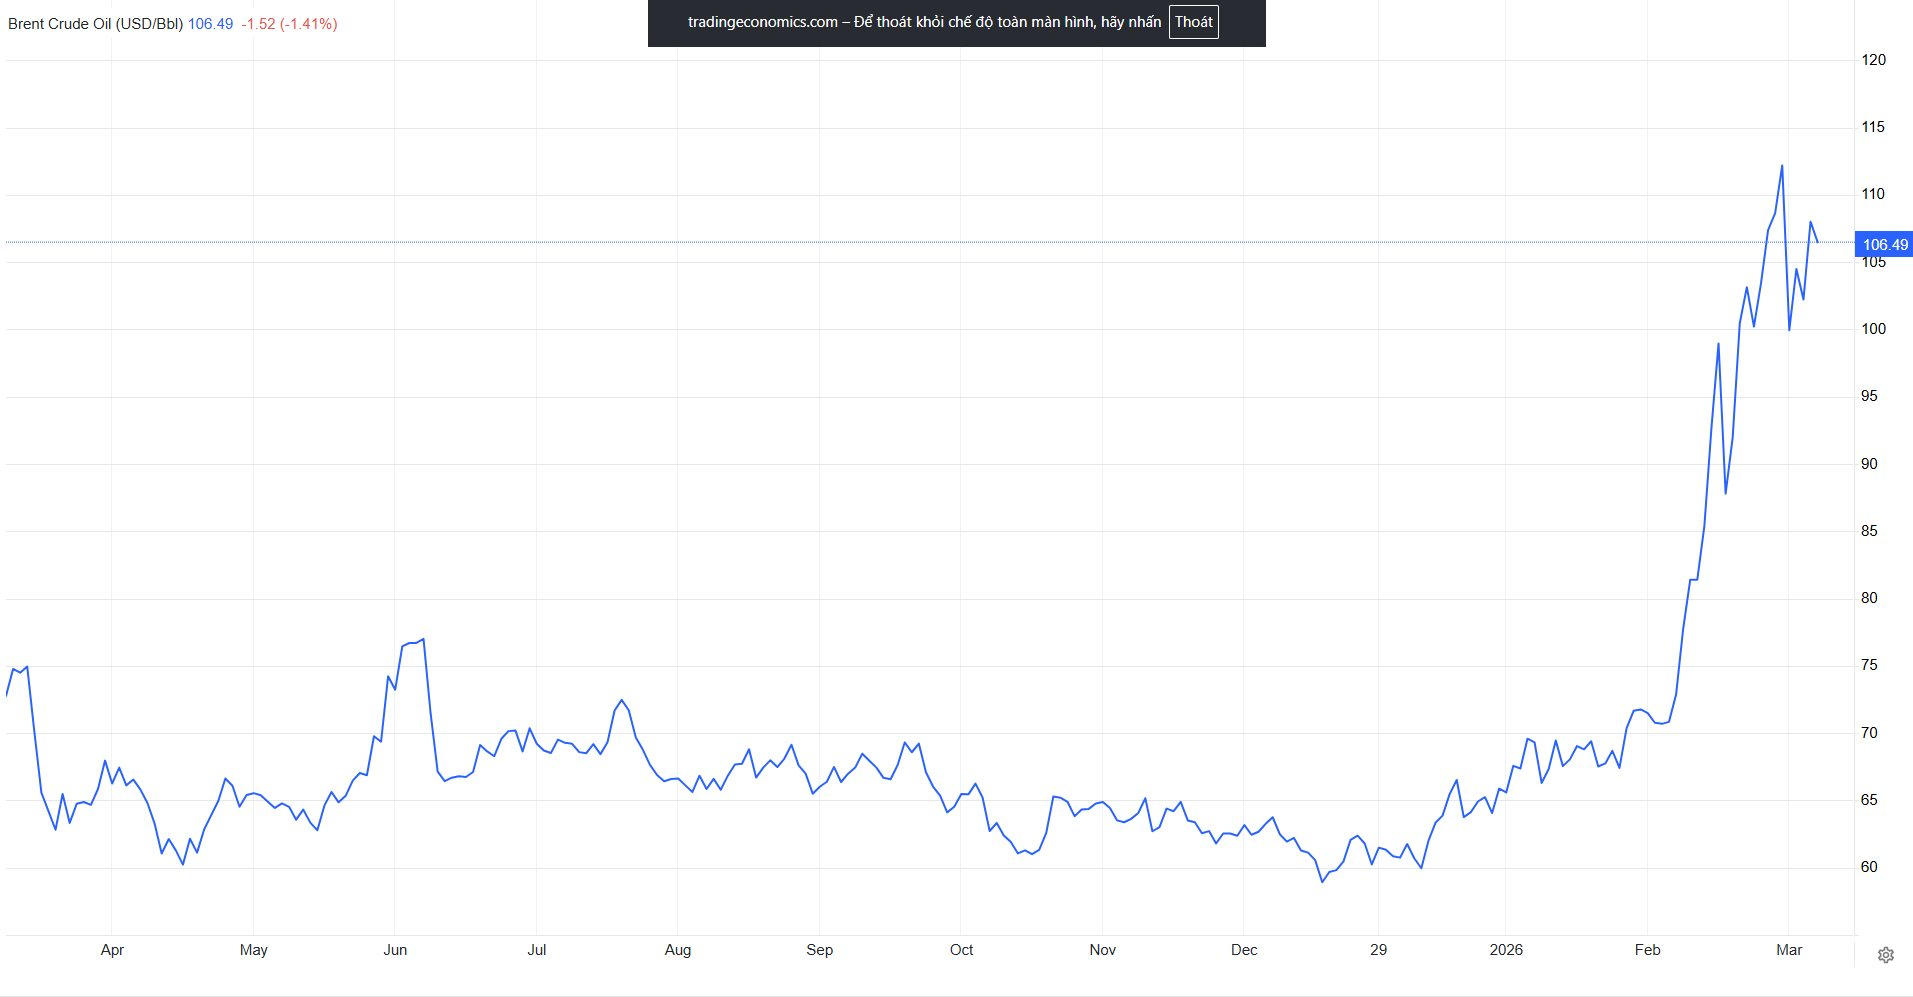This screenshot has width=1913, height=997.
Task: Click the 29 date marker on time axis
Action: point(1378,950)
